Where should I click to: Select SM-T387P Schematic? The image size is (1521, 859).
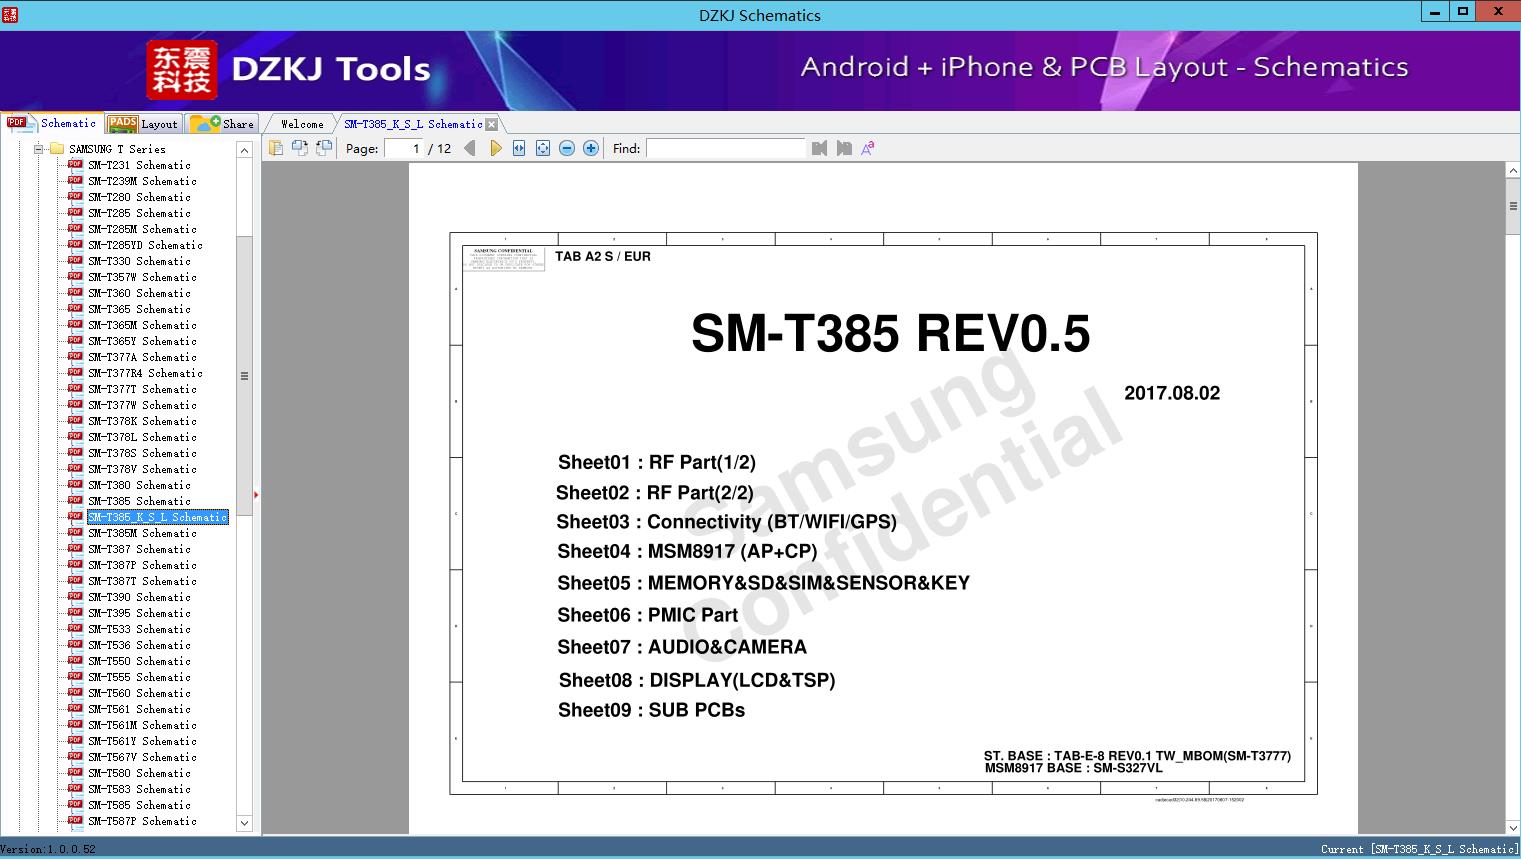tap(142, 565)
